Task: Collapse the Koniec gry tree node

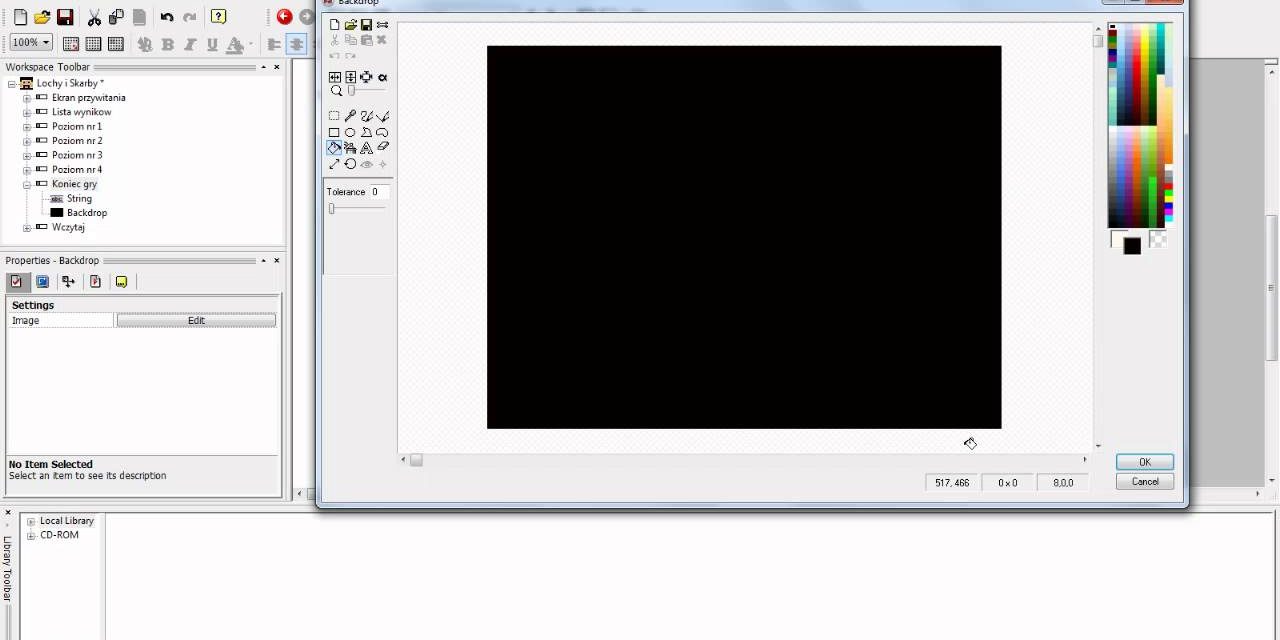Action: pyautogui.click(x=28, y=185)
